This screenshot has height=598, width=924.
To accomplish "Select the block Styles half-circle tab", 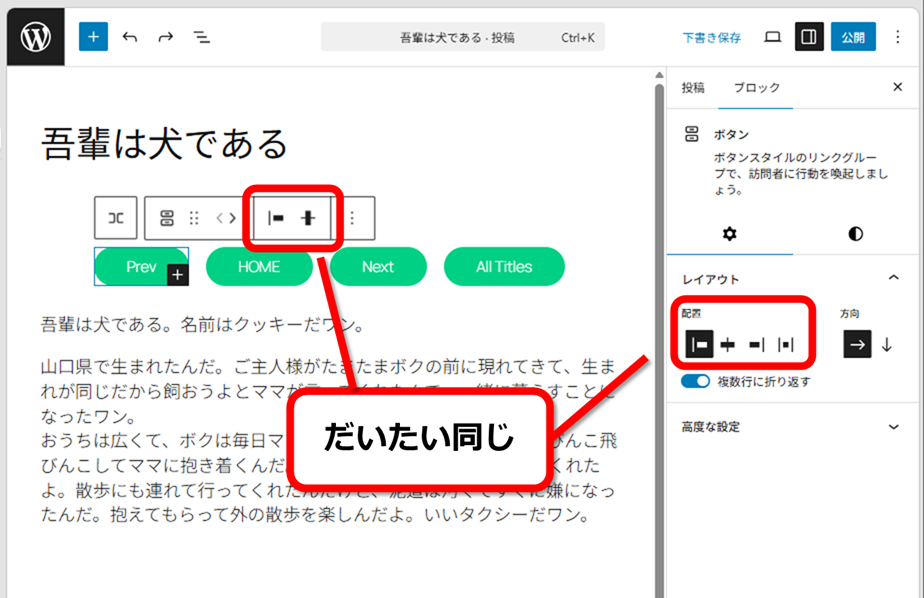I will click(855, 234).
